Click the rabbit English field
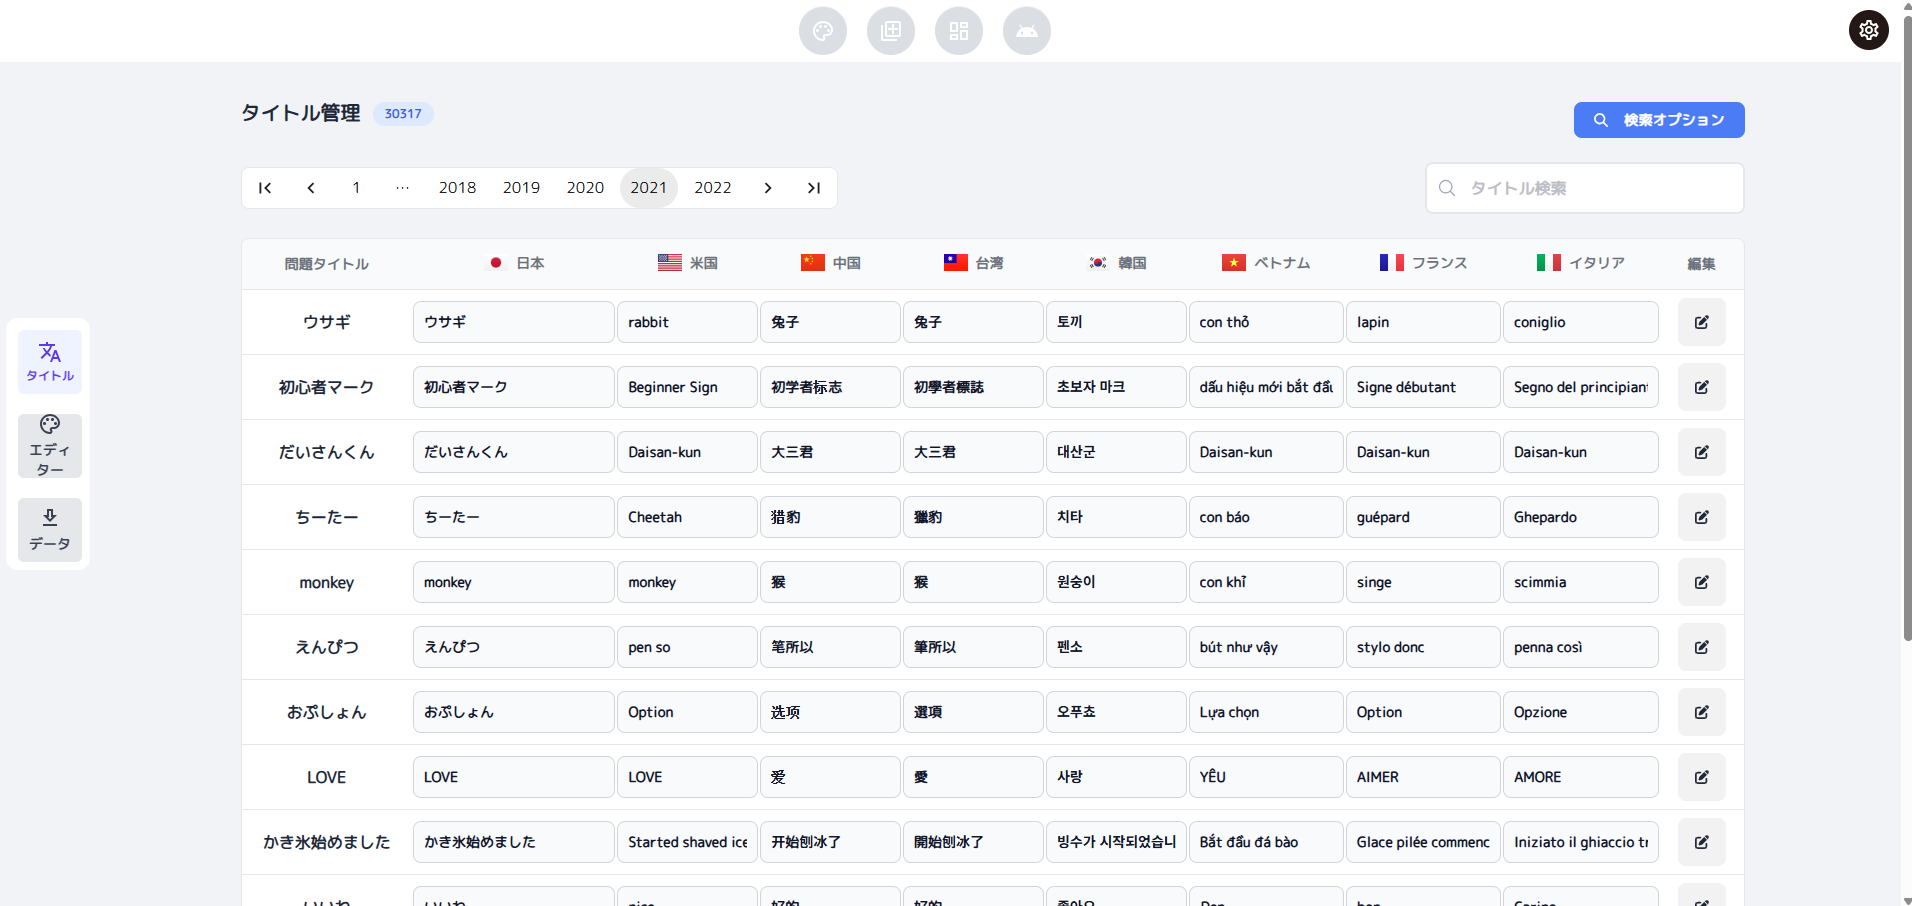The width and height of the screenshot is (1912, 906). (687, 322)
